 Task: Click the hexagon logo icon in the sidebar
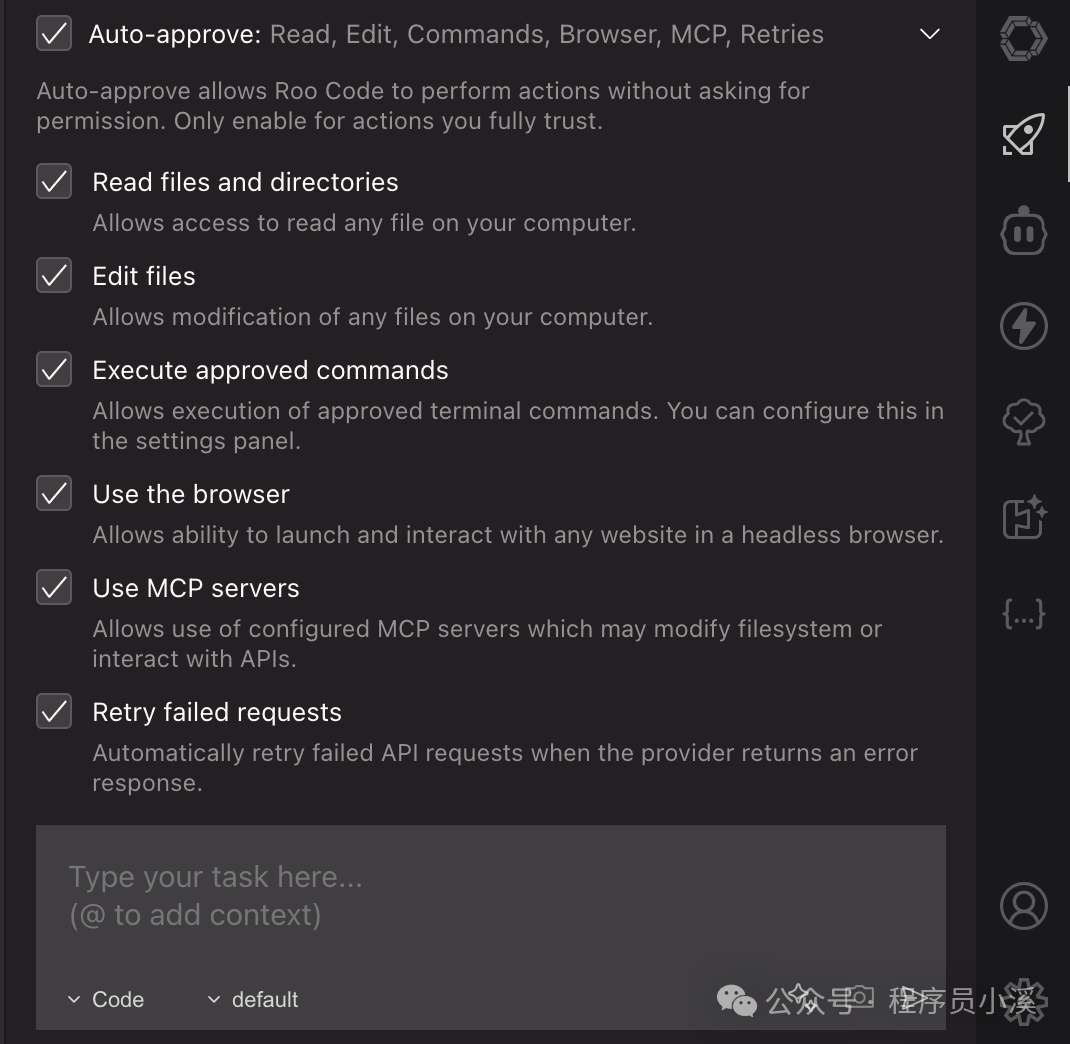pyautogui.click(x=1023, y=40)
